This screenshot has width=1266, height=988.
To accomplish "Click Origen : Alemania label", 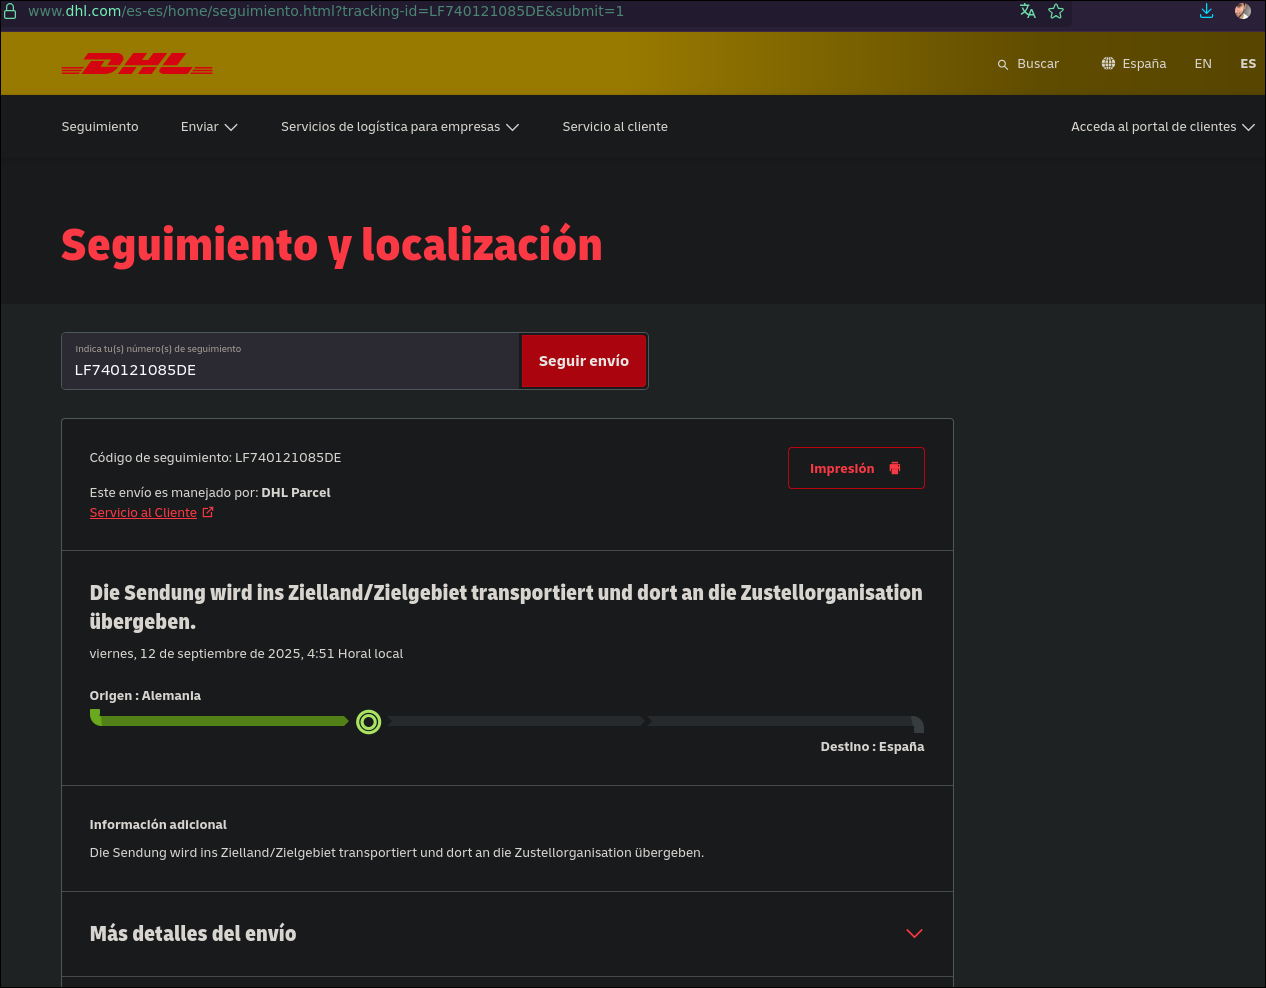I will click(x=145, y=696).
